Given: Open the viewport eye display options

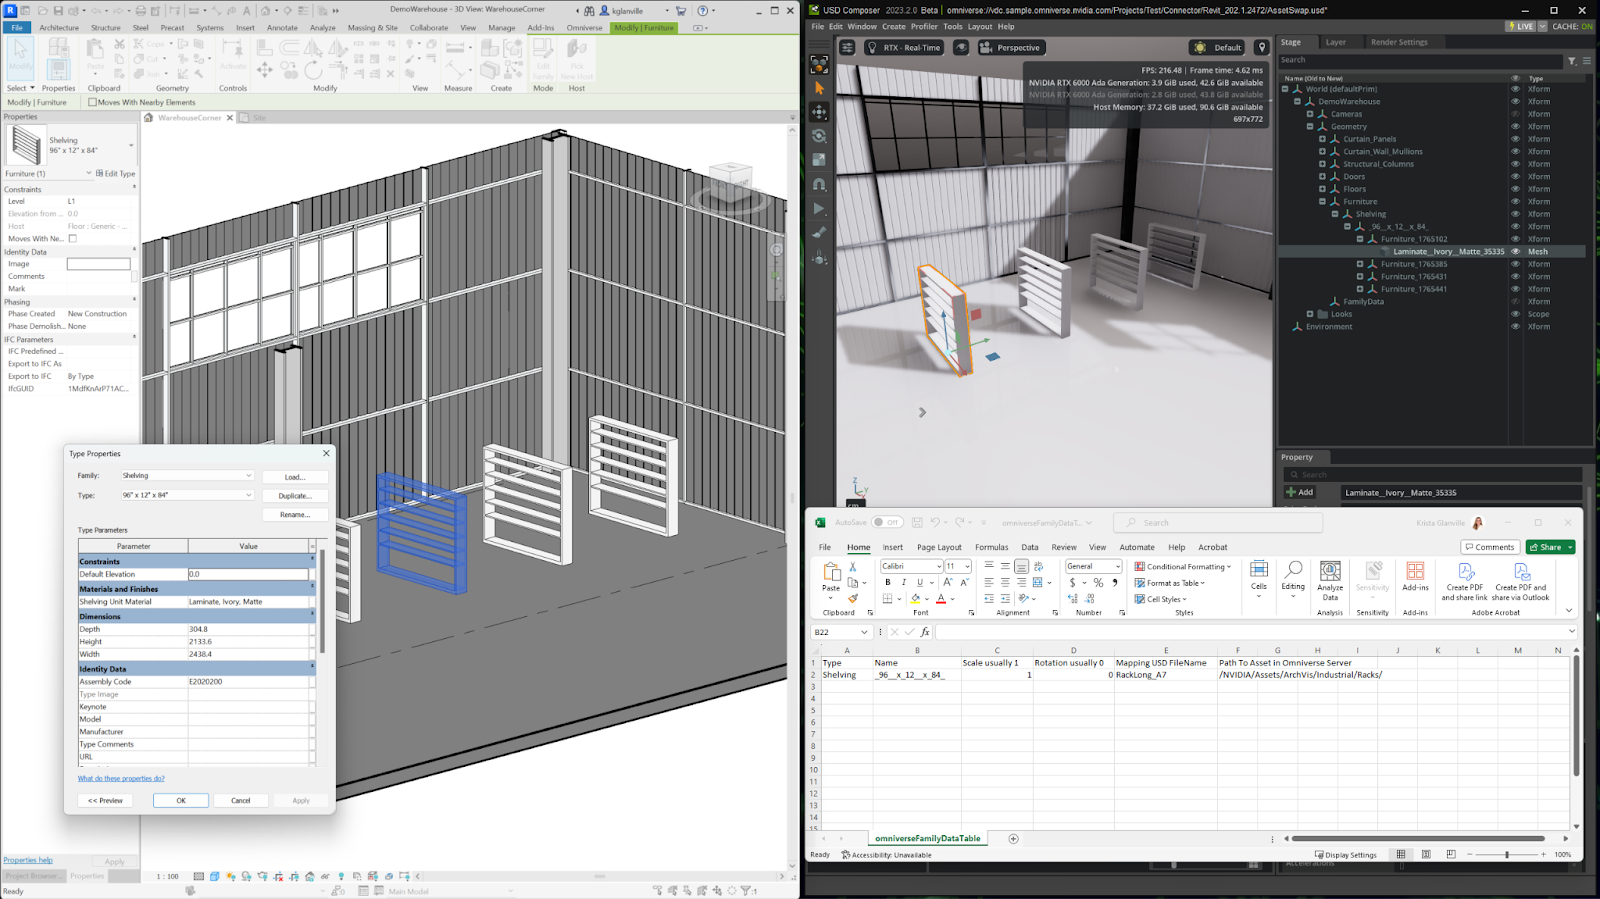Looking at the screenshot, I should coord(961,47).
